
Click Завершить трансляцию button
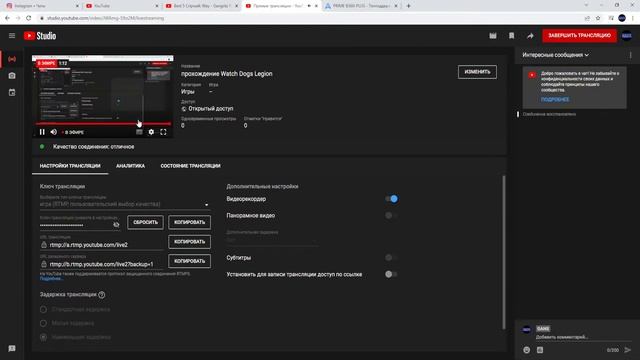click(x=579, y=36)
